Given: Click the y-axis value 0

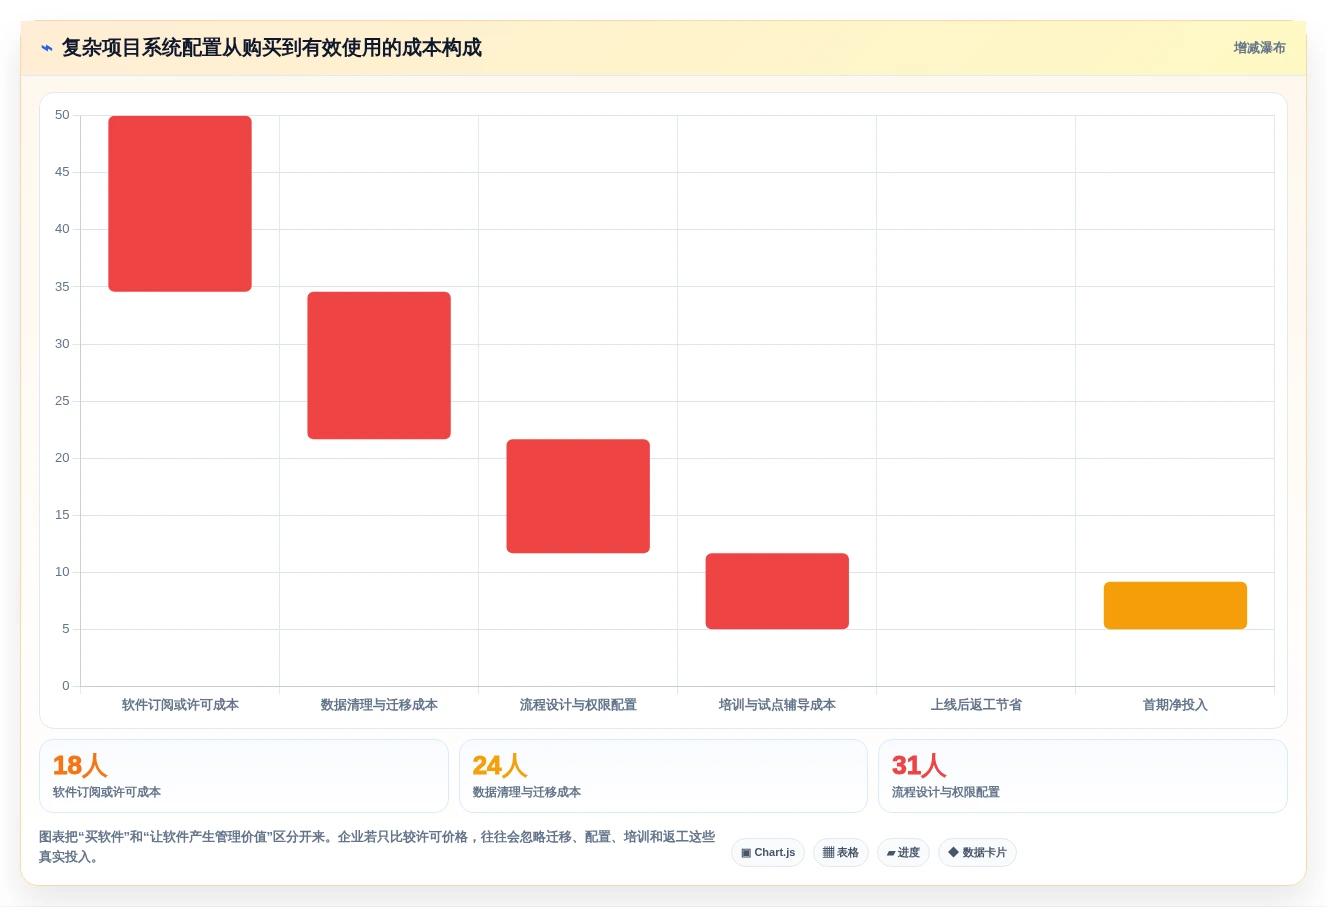Looking at the screenshot, I should click(66, 686).
